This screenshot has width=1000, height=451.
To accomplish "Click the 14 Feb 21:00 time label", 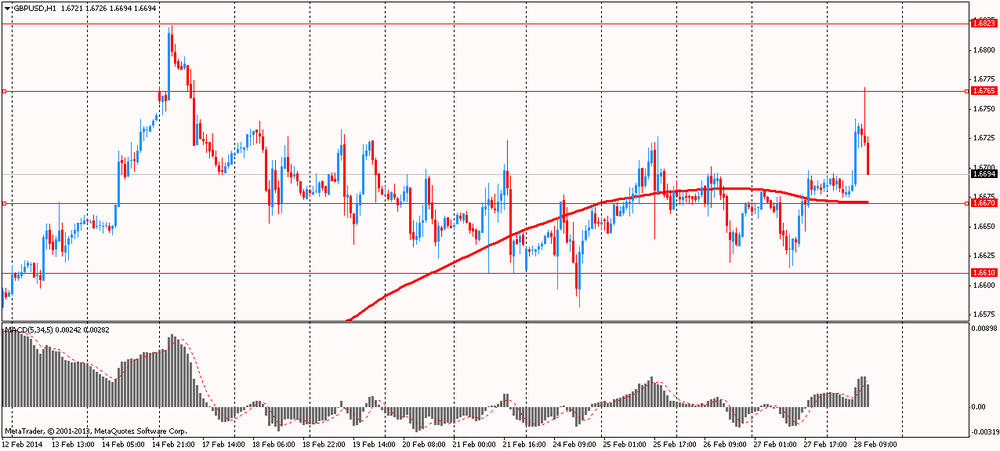I will click(171, 443).
